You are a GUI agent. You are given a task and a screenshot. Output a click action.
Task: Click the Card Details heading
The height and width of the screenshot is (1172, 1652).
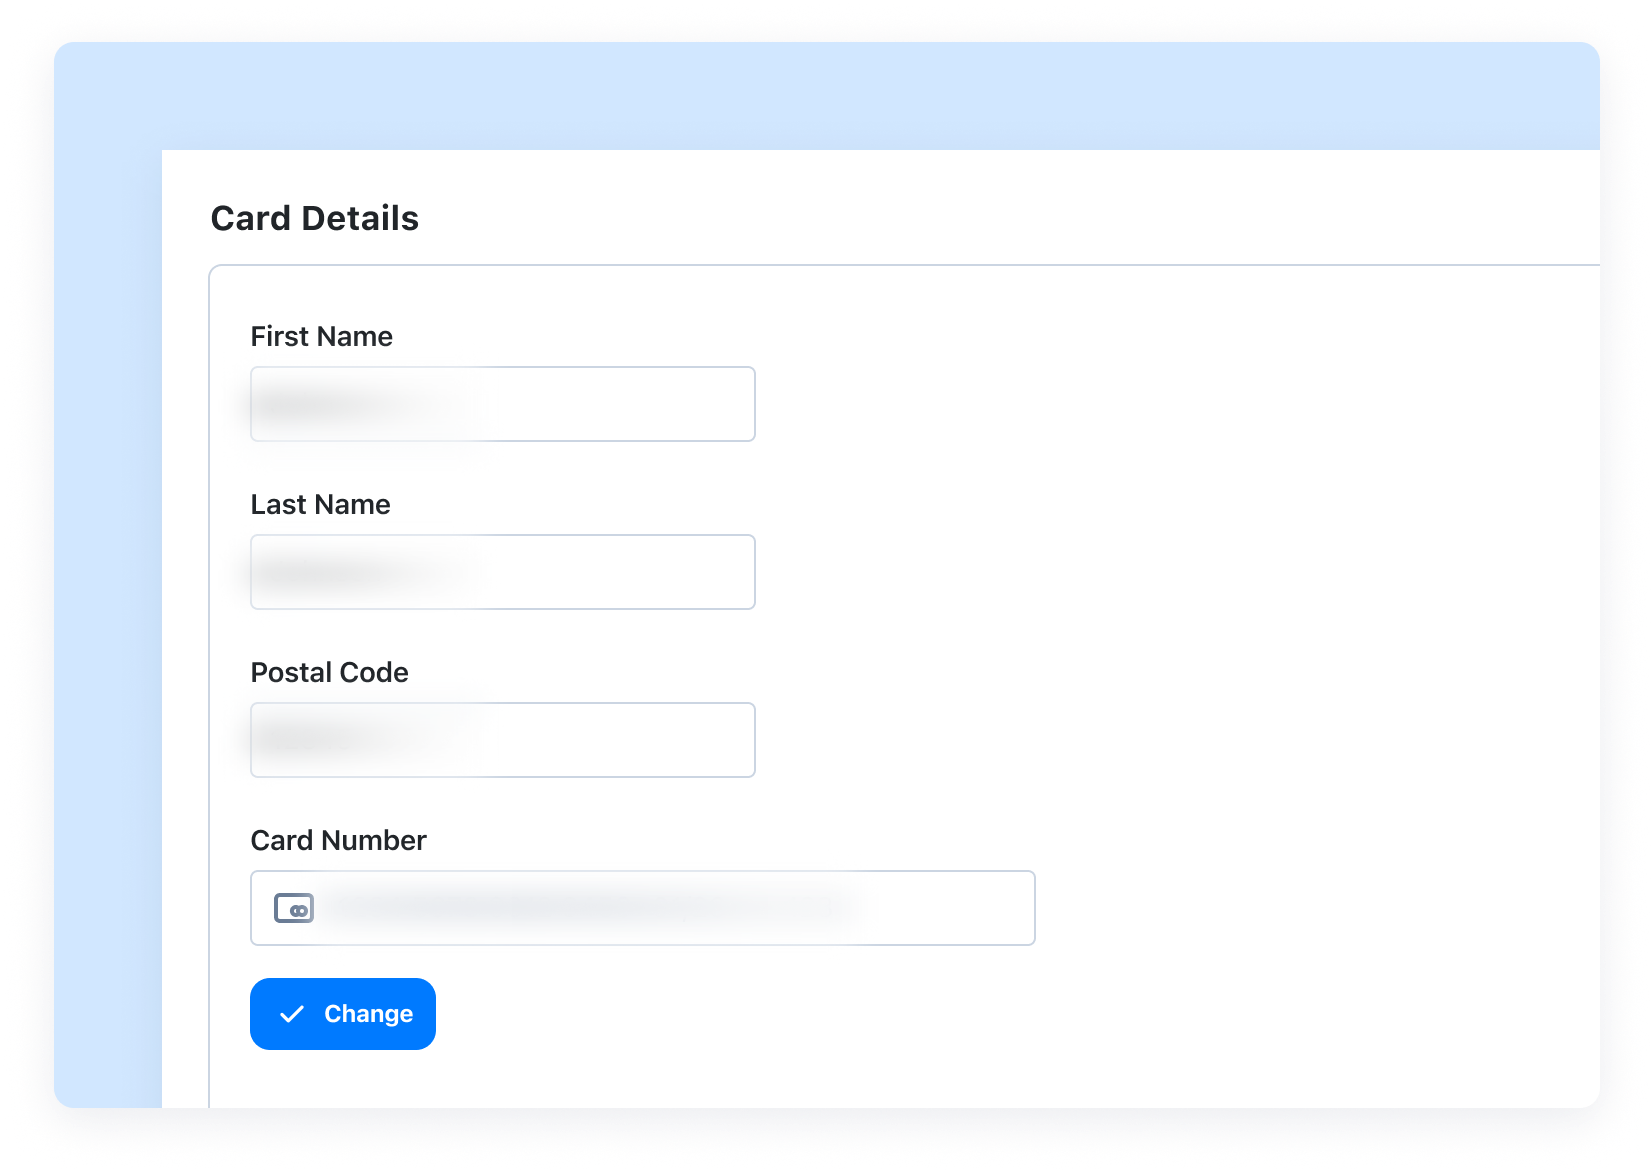315,218
